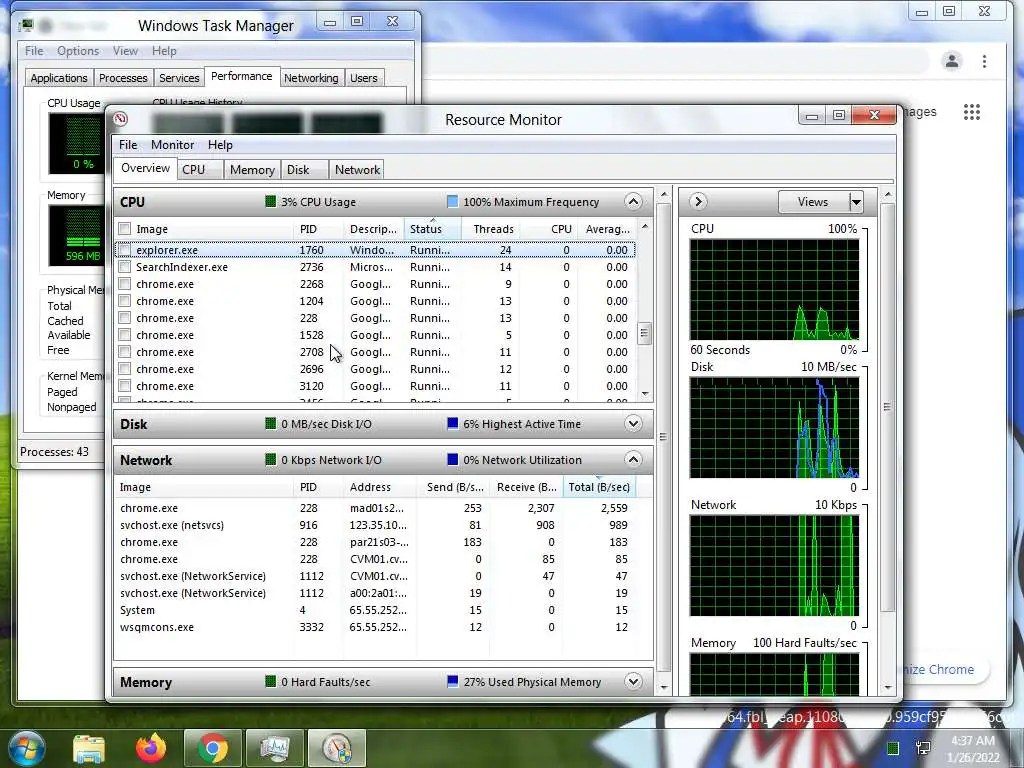This screenshot has width=1024, height=768.
Task: Switch to the Network tab
Action: pyautogui.click(x=357, y=169)
